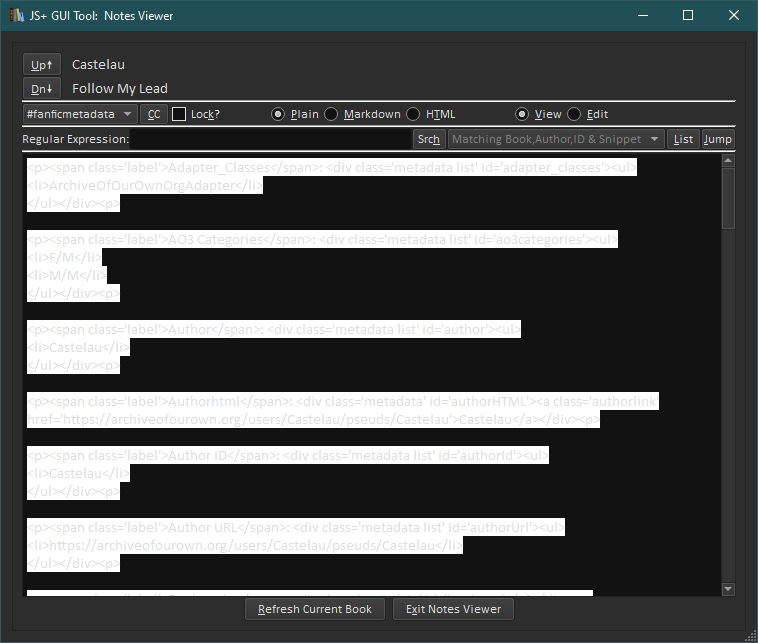Click the F/M list item line
Screen dimensions: 758x643
click(x=65, y=258)
